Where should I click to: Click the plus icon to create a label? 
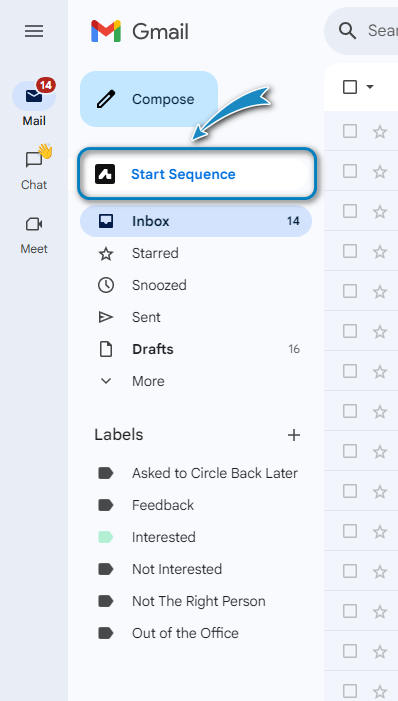(294, 435)
